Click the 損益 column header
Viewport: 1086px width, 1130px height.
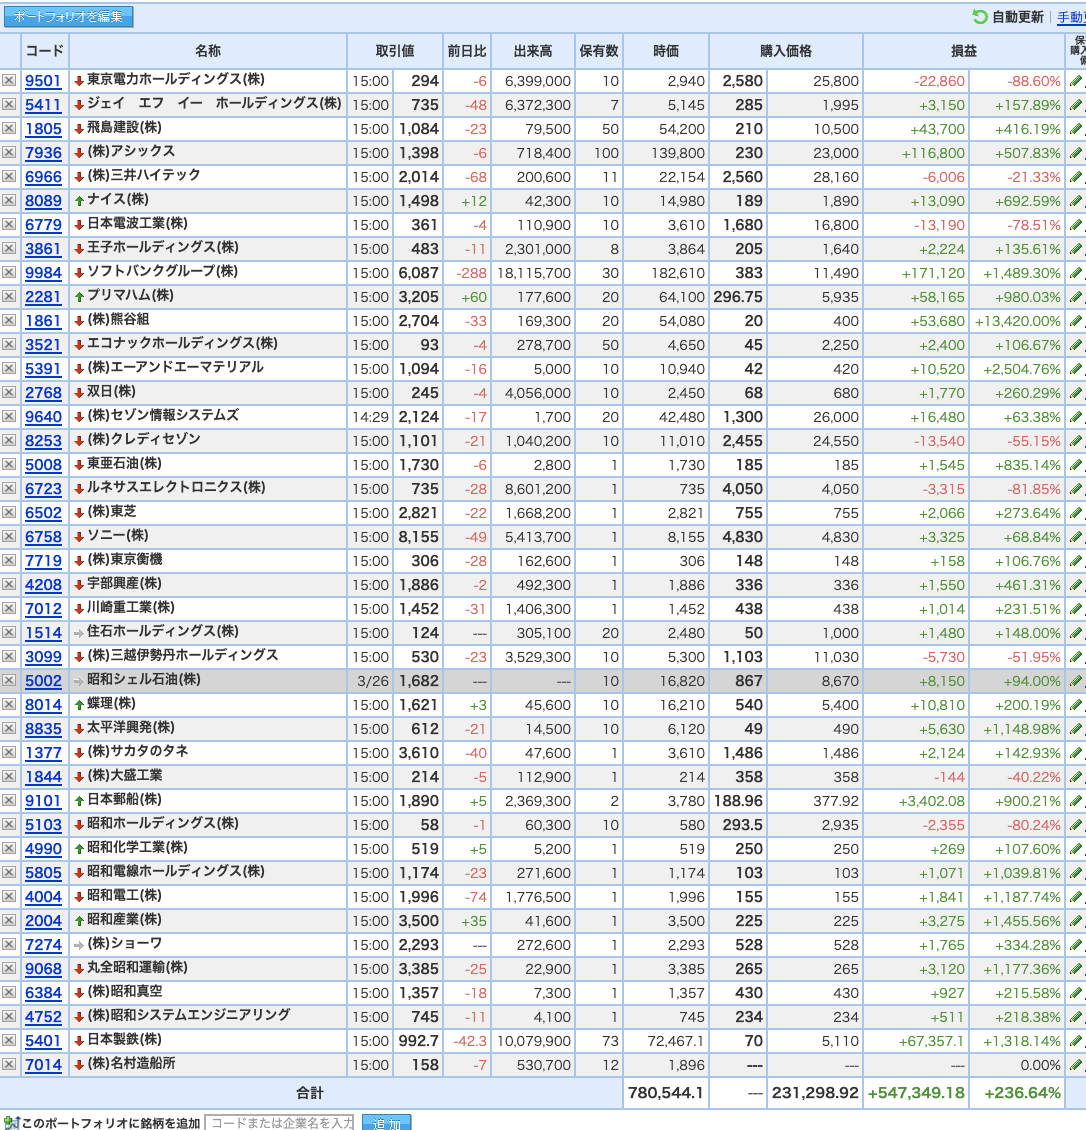pyautogui.click(x=964, y=50)
